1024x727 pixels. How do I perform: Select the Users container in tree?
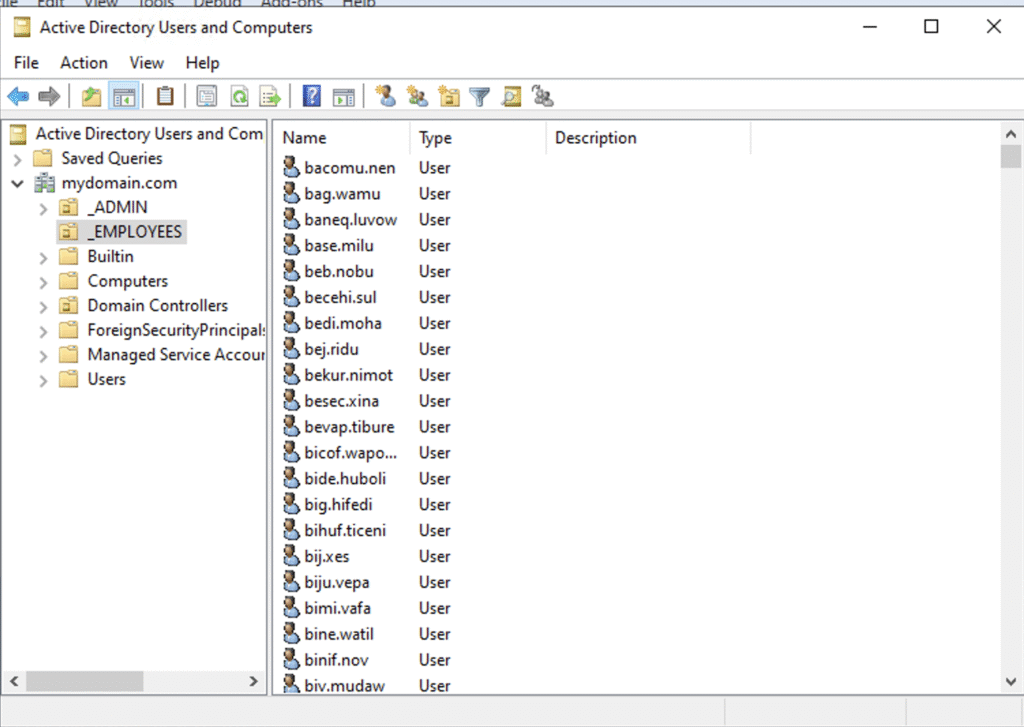click(106, 379)
